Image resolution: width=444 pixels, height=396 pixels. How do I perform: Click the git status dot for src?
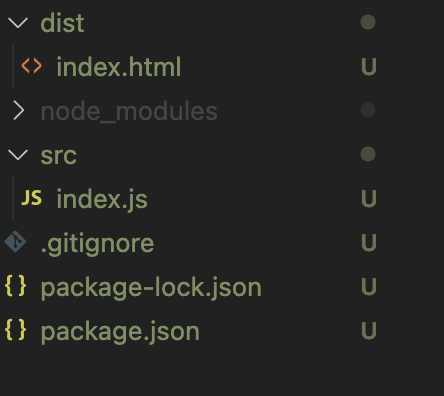pos(368,154)
